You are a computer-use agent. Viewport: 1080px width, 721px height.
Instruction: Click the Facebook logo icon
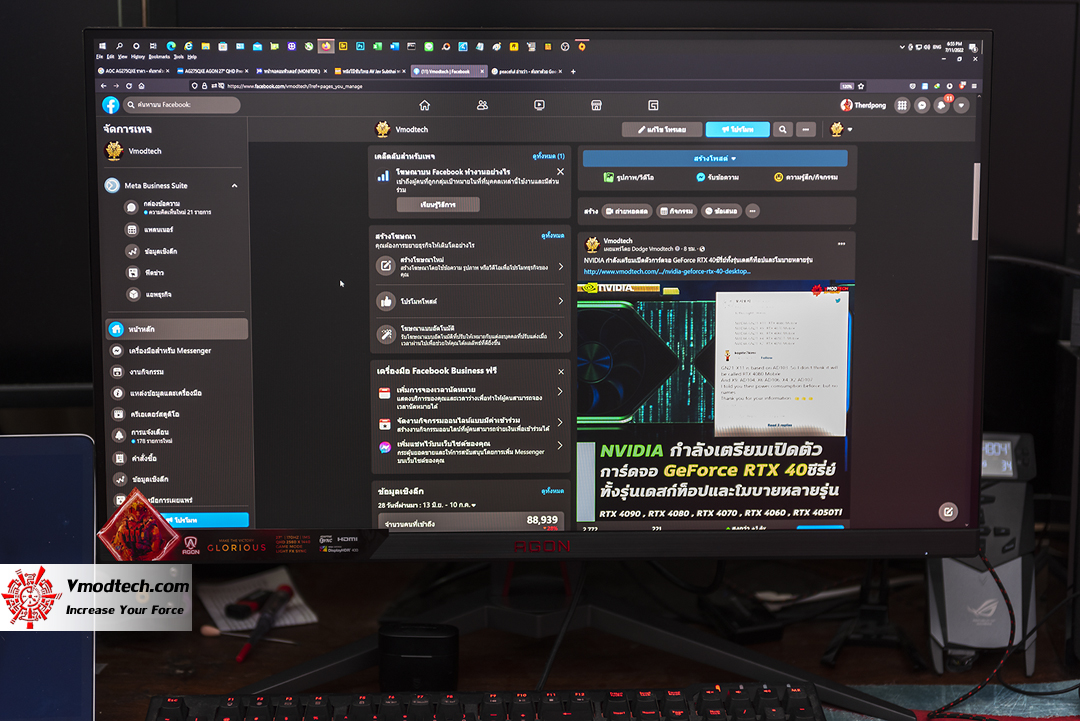pos(111,105)
